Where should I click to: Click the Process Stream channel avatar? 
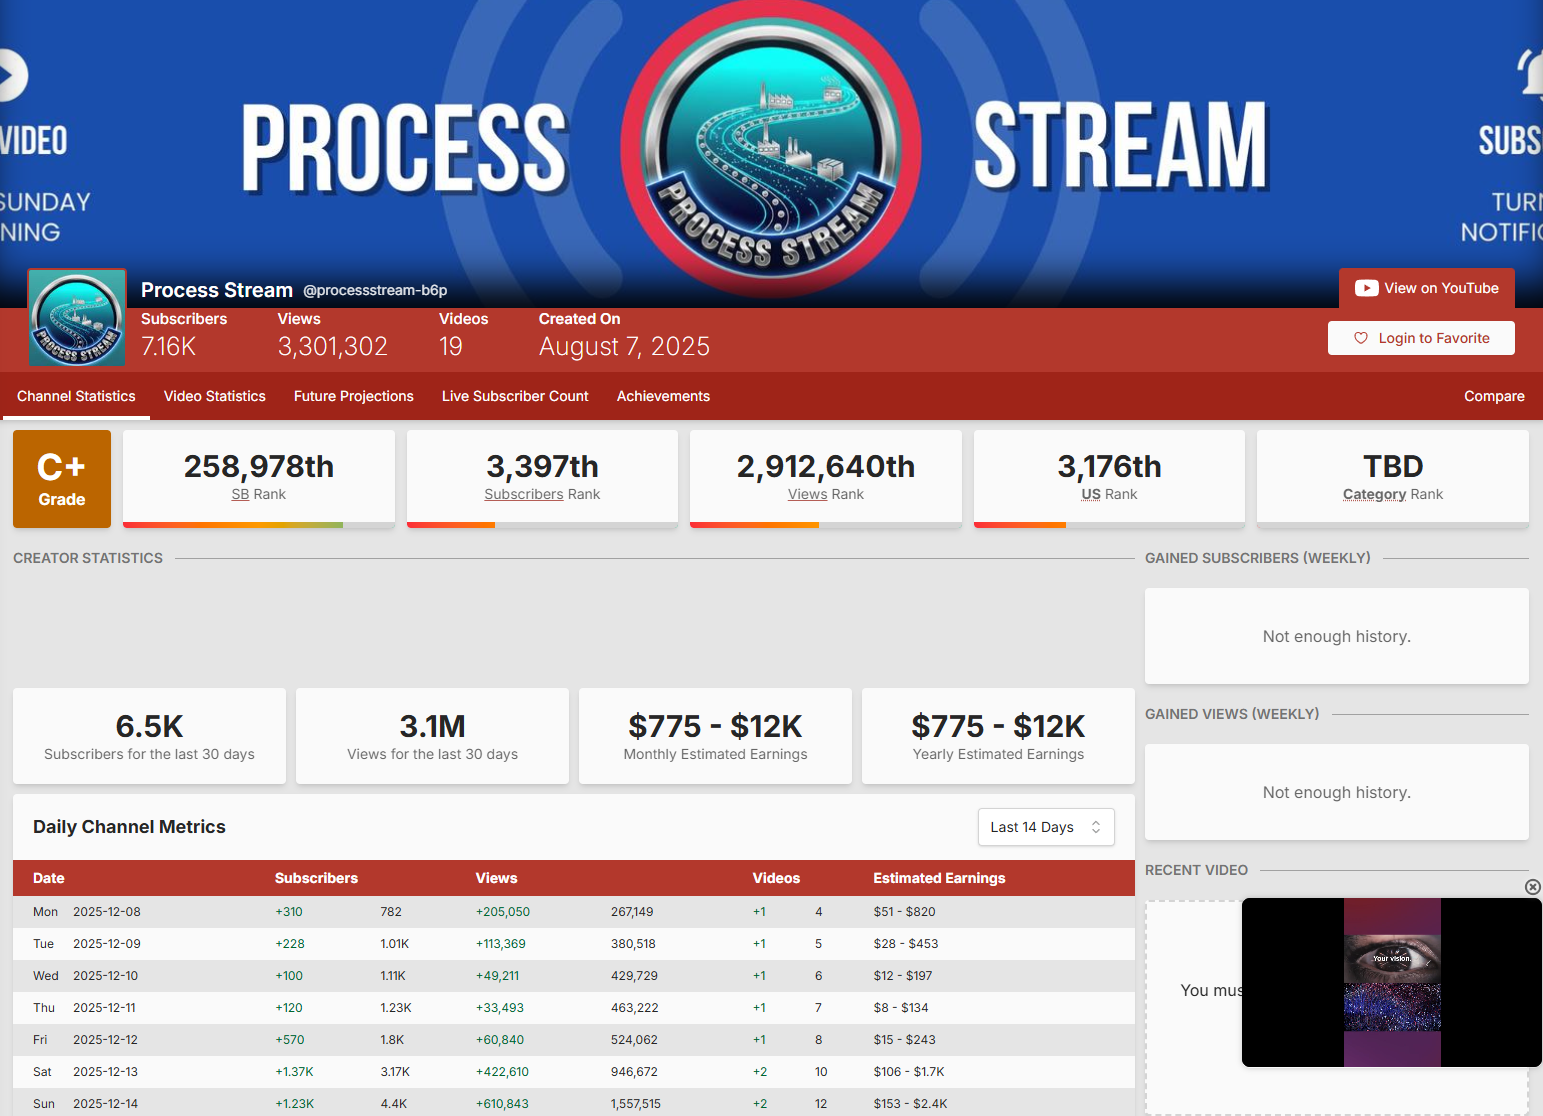tap(77, 318)
